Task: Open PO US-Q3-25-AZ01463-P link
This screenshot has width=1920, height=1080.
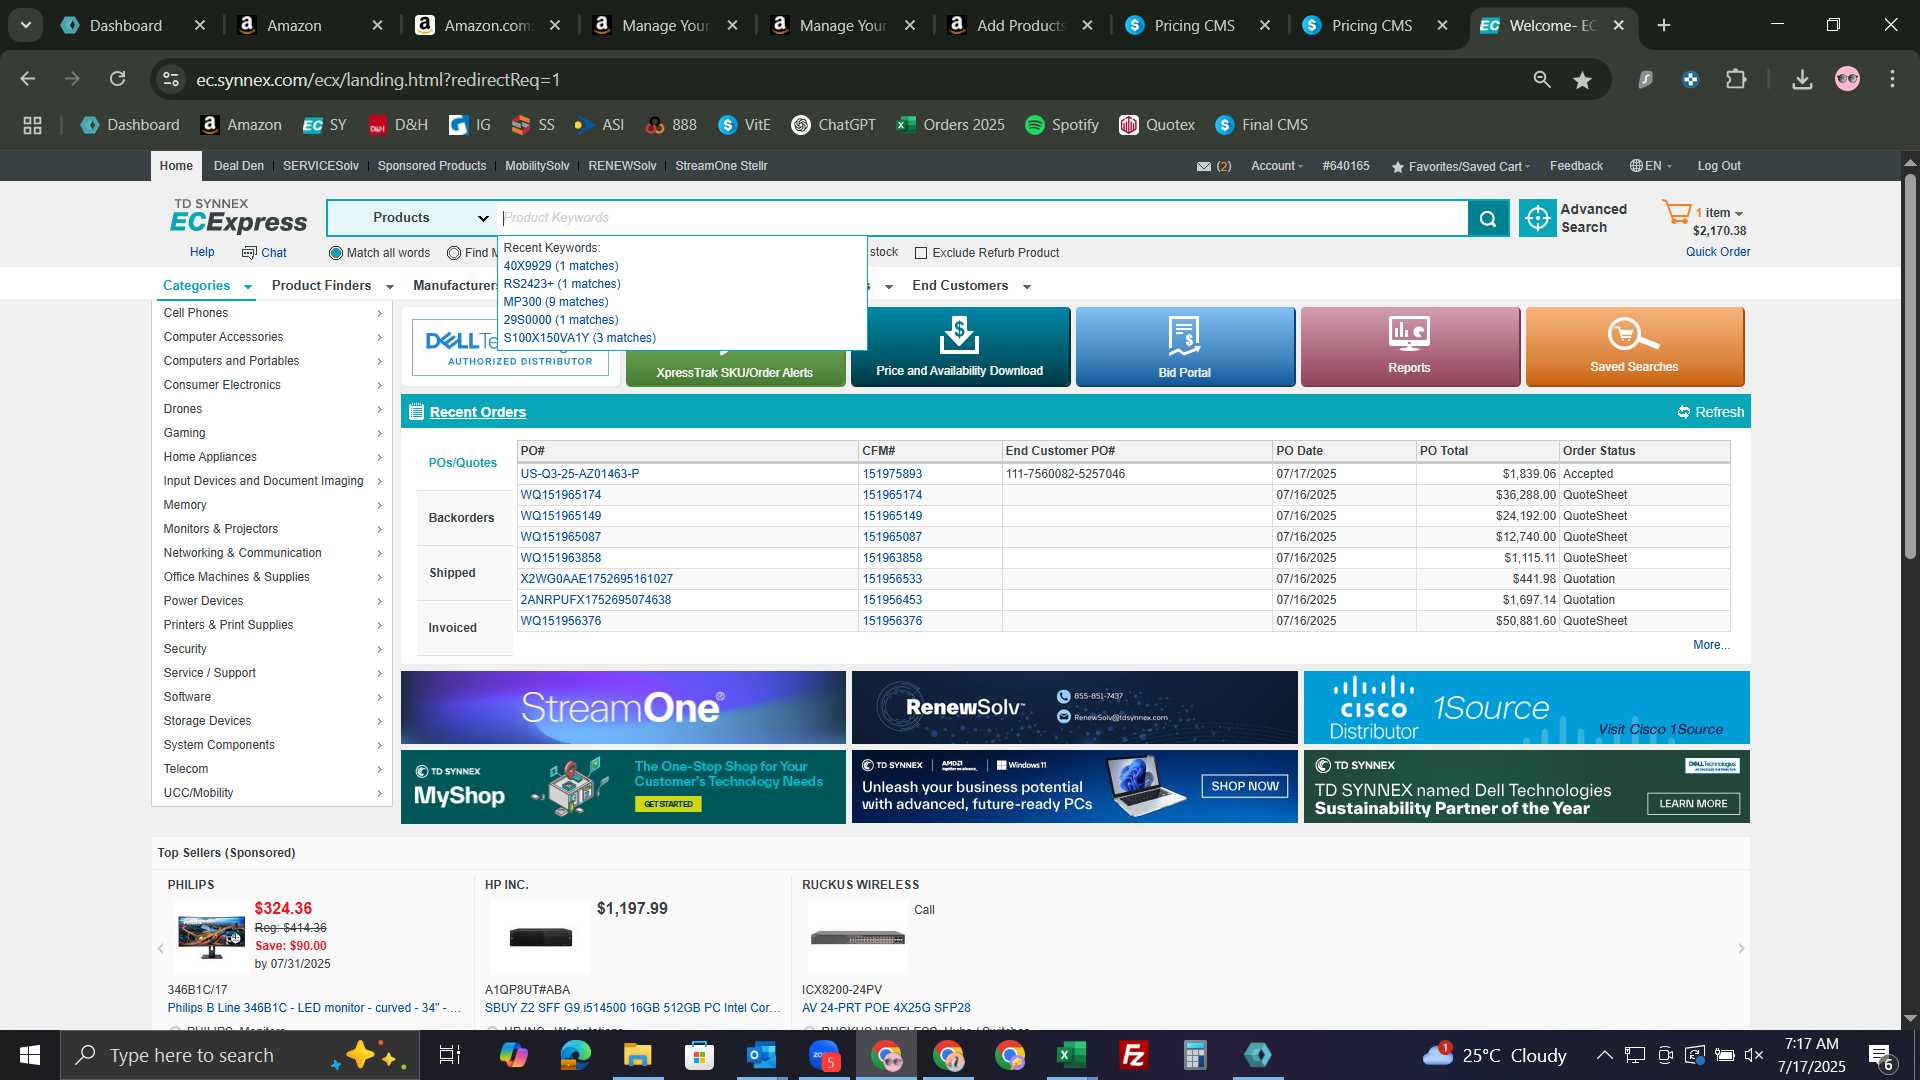Action: point(580,474)
